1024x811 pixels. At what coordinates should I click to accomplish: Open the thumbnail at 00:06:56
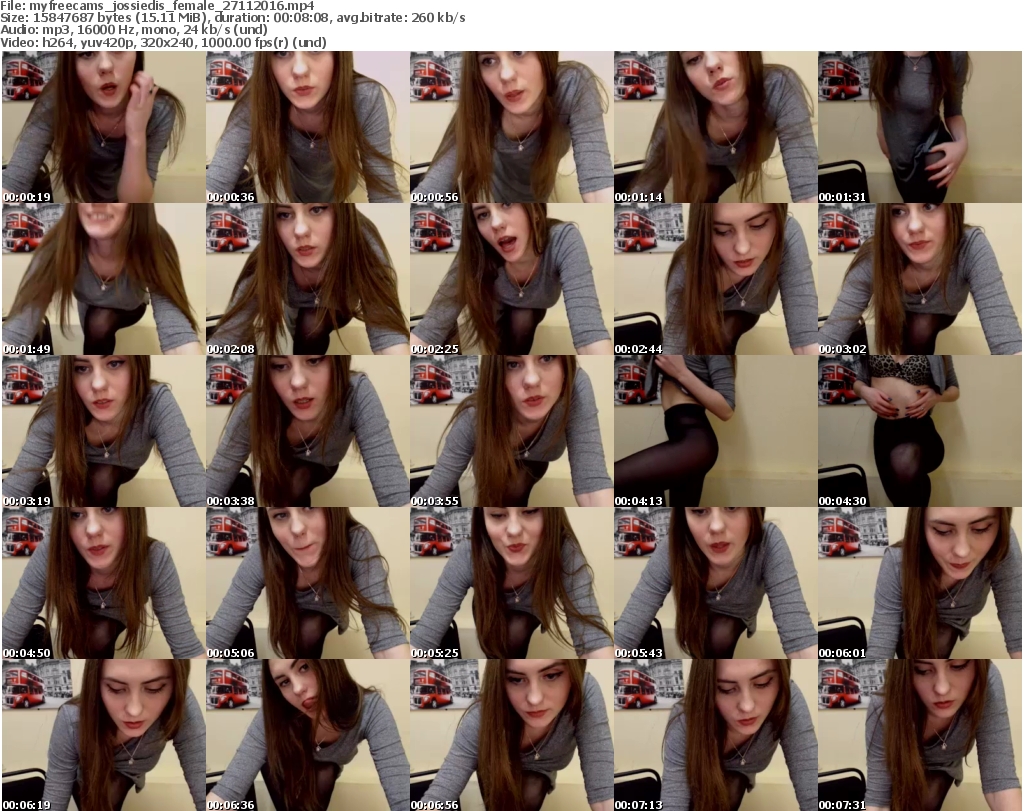coord(511,735)
